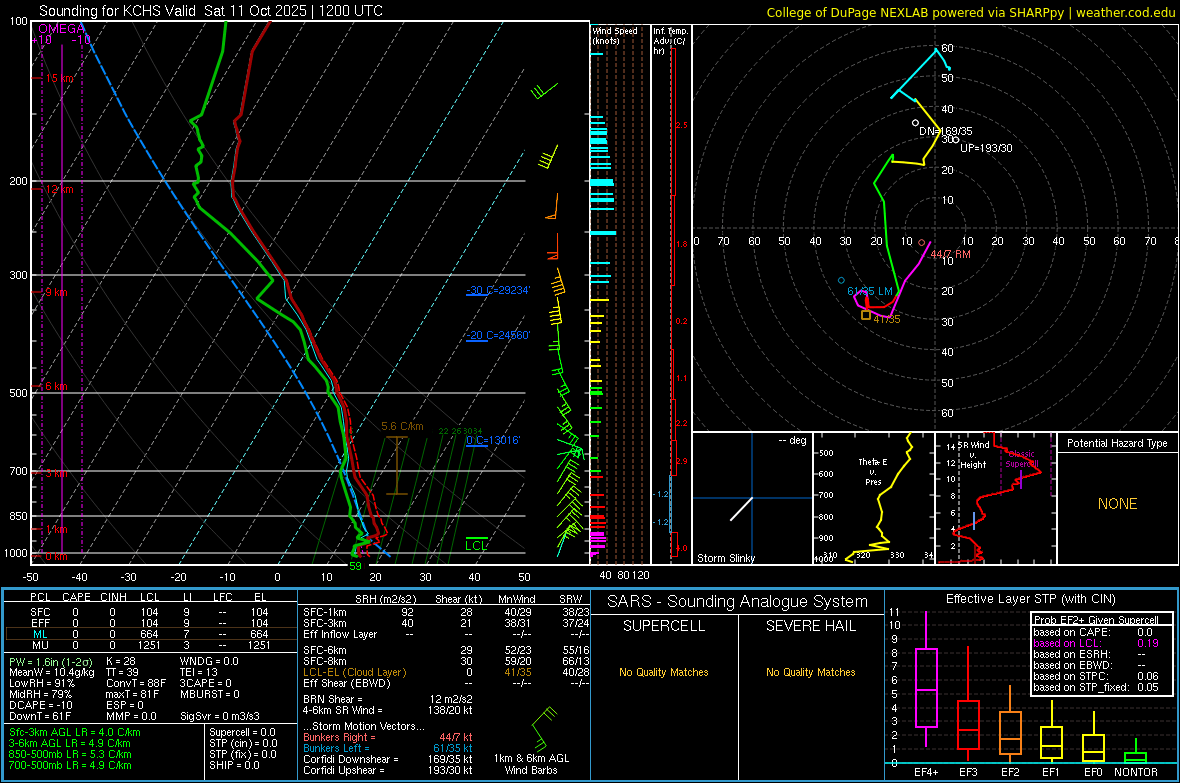The height and width of the screenshot is (783, 1180).
Task: Click the 'SR Wind v. Height' label
Action: [x=973, y=455]
